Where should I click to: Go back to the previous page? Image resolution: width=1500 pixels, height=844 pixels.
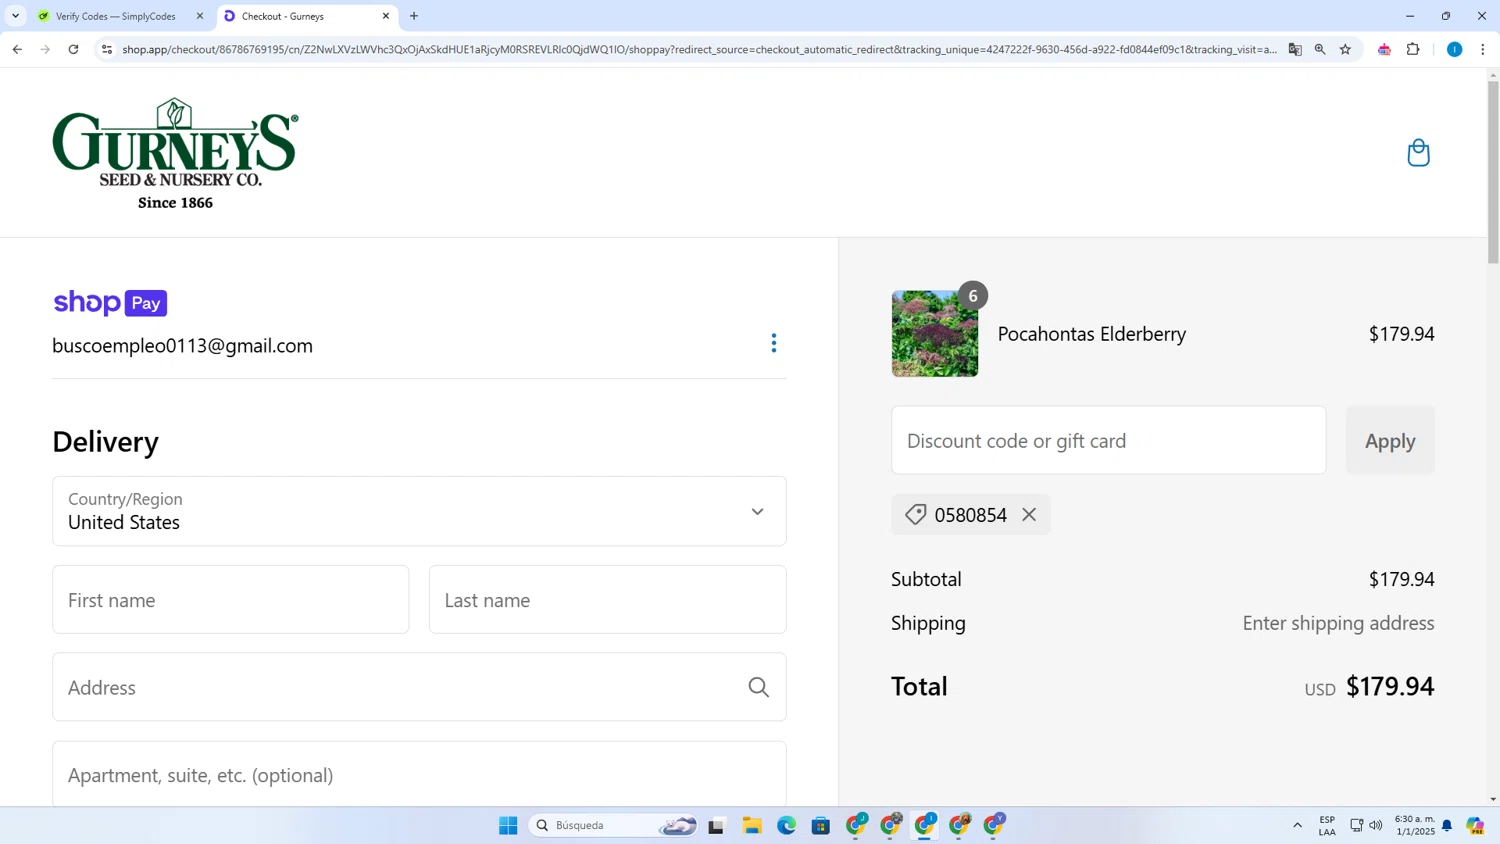17,49
